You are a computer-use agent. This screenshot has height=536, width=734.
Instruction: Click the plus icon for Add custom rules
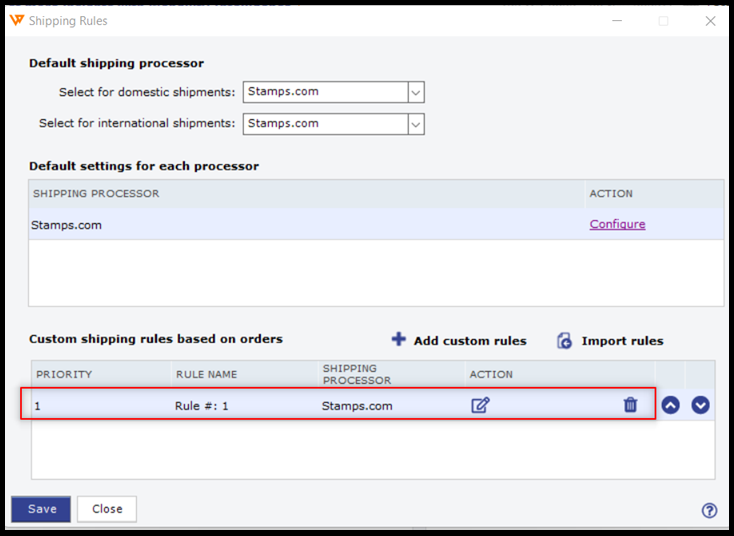coord(398,339)
